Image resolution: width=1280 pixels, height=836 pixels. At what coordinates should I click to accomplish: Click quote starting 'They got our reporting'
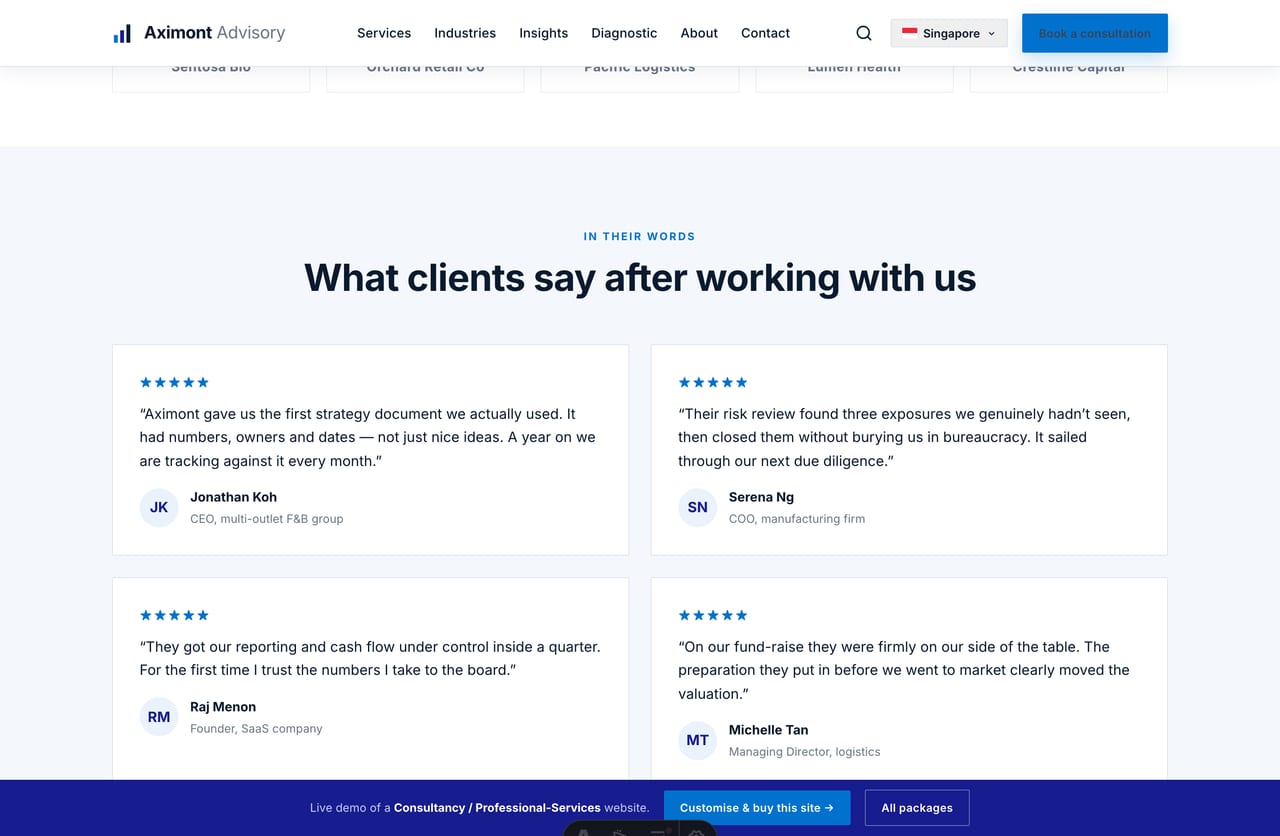[370, 658]
